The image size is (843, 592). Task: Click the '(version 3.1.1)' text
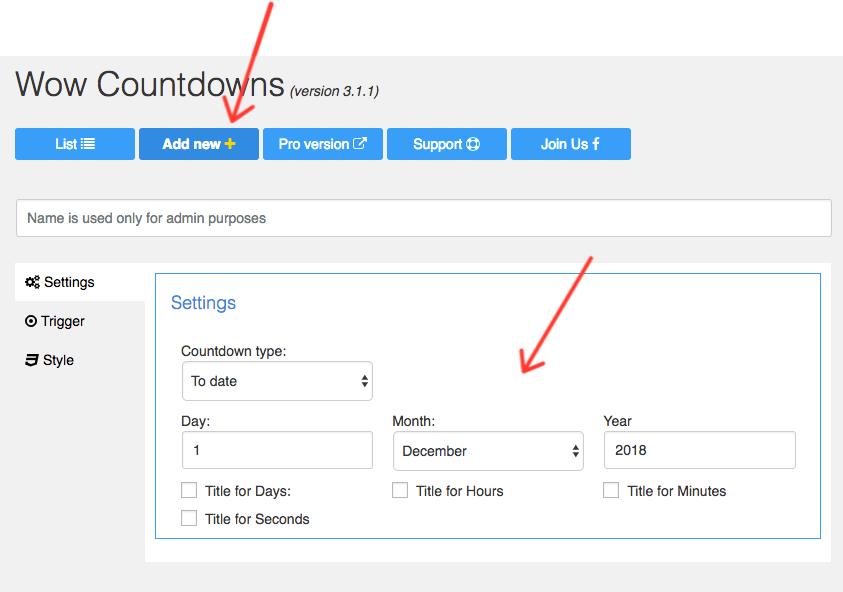(x=334, y=91)
